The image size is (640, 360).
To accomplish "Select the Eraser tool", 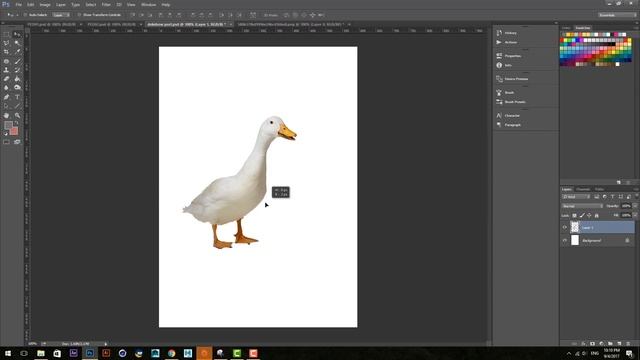I will [x=6, y=79].
